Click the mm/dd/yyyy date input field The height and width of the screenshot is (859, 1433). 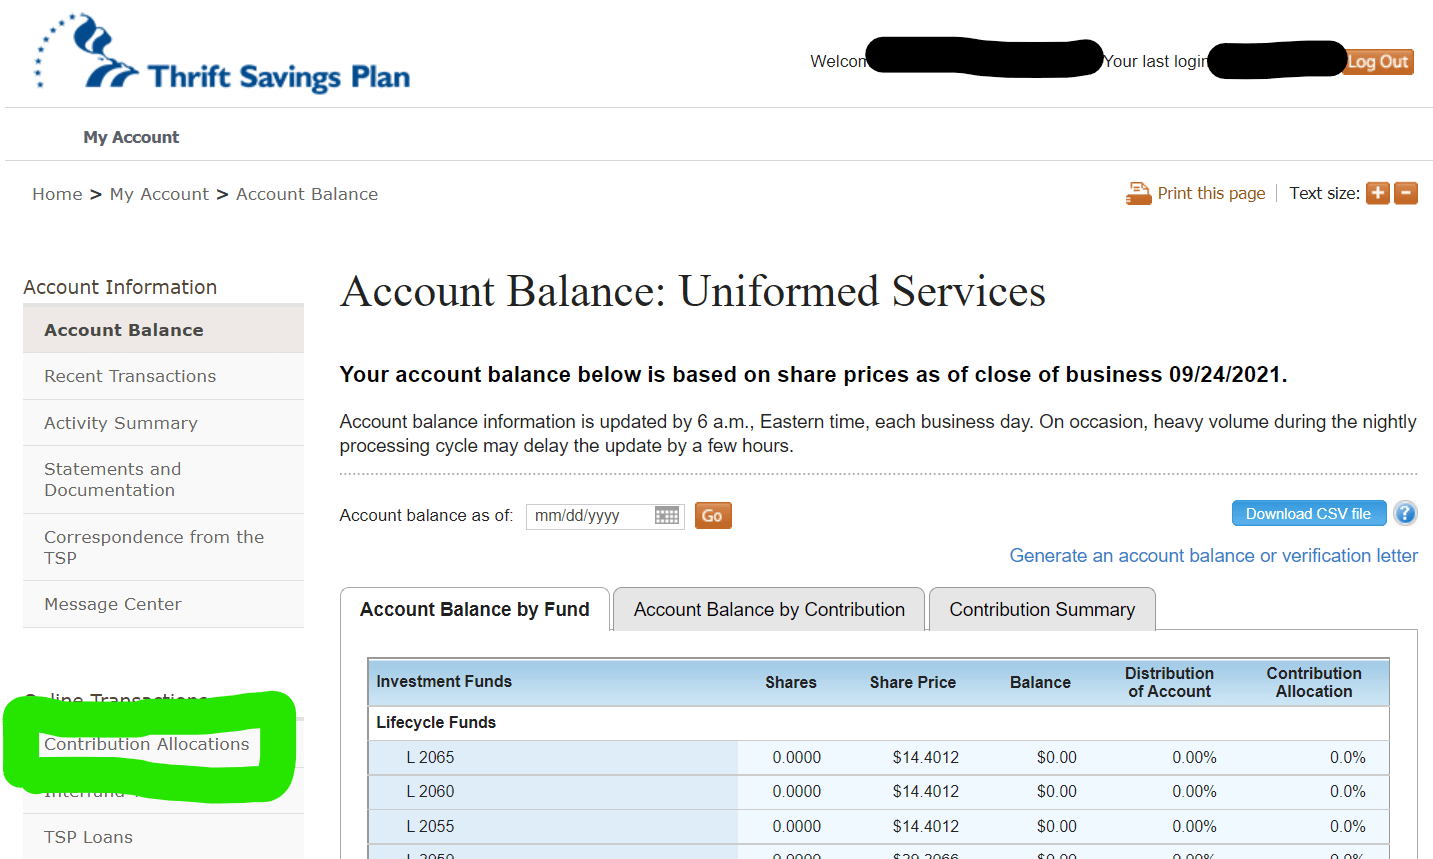click(x=590, y=516)
